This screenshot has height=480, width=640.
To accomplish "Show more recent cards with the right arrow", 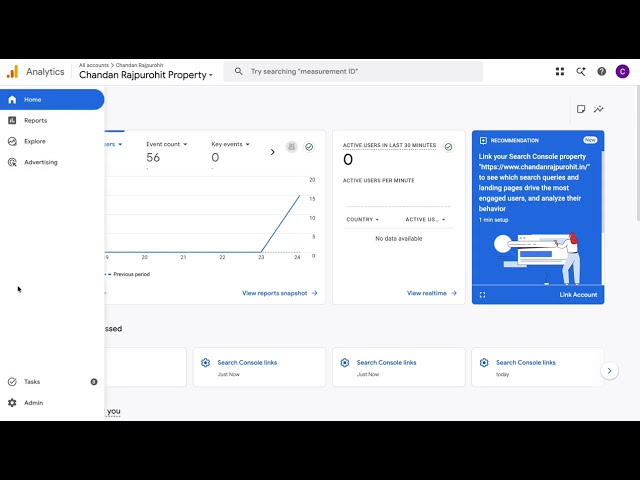I will point(609,371).
